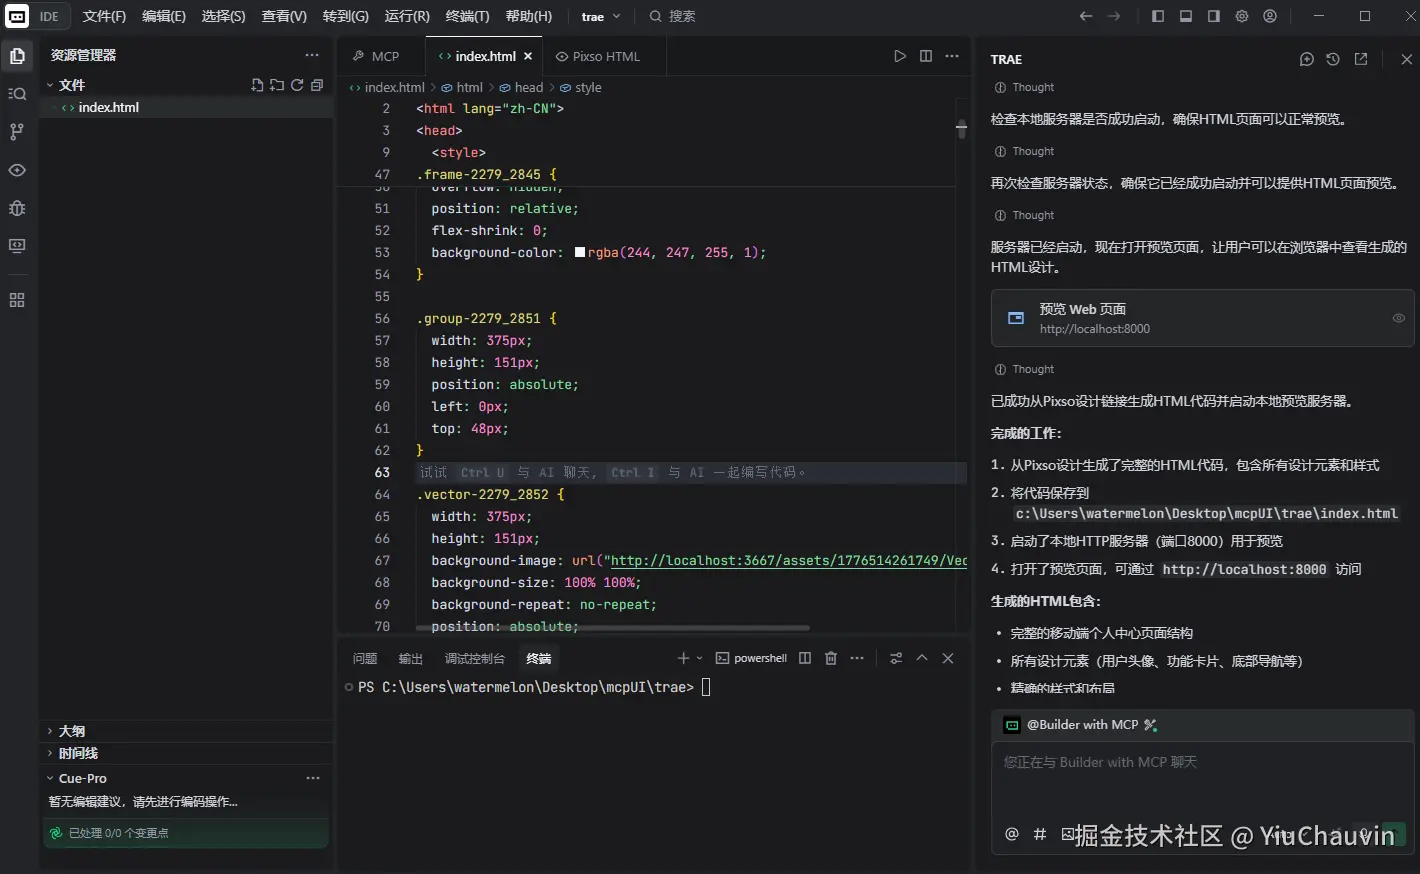Viewport: 1420px width, 874px height.
Task: Collapse the 文件 folder section
Action: pos(50,85)
